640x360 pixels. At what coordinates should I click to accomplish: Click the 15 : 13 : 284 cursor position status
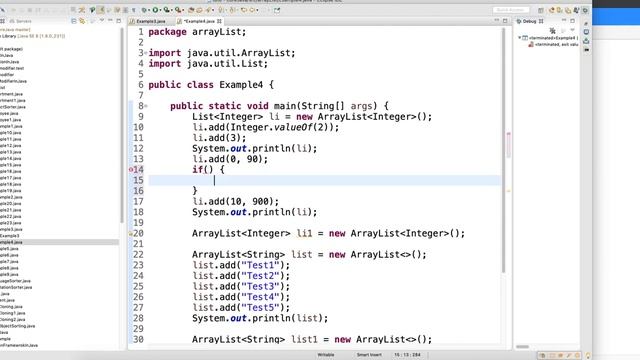point(407,355)
